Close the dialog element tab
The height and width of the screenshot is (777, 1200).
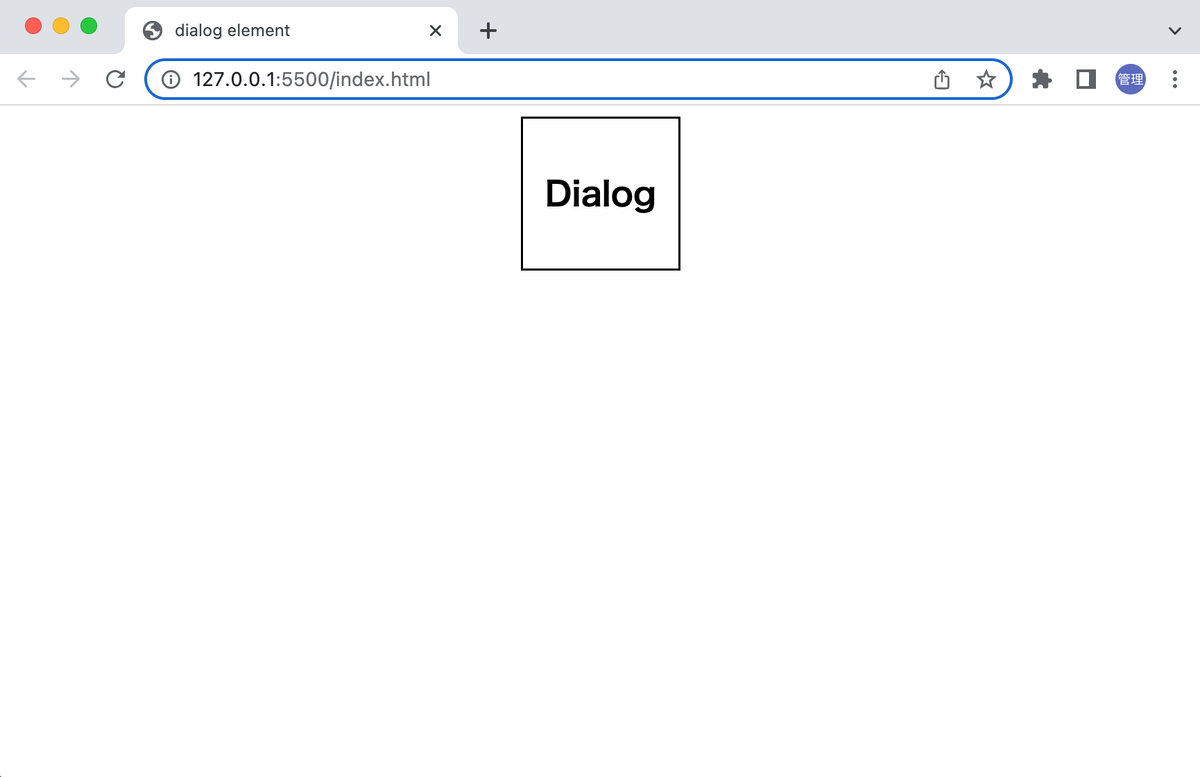(x=435, y=30)
